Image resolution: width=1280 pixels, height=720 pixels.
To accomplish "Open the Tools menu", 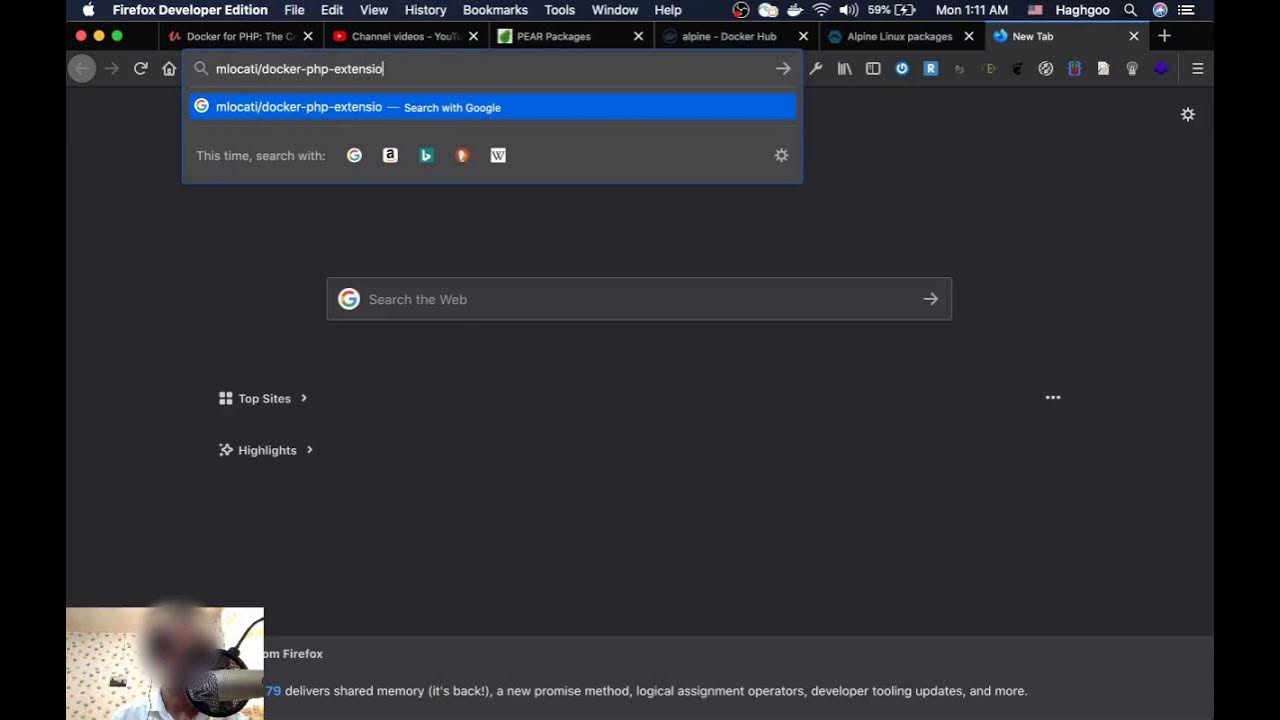I will (x=560, y=10).
